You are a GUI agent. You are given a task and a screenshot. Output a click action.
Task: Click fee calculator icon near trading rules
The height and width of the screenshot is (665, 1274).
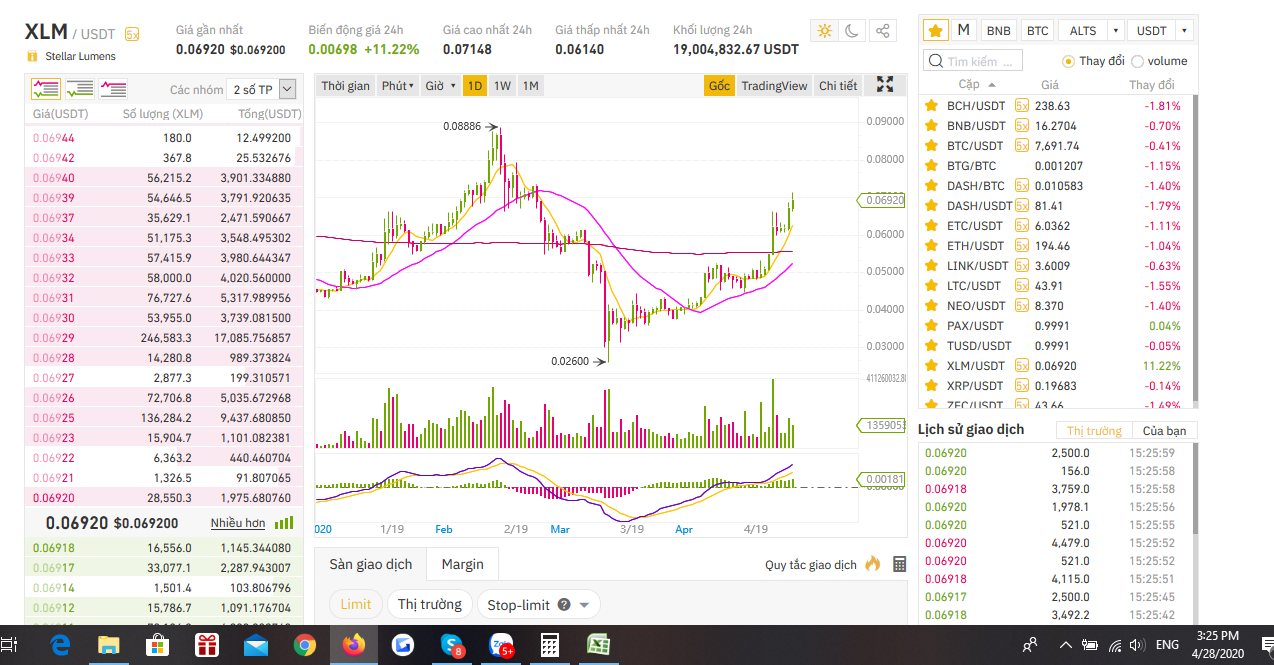(900, 564)
